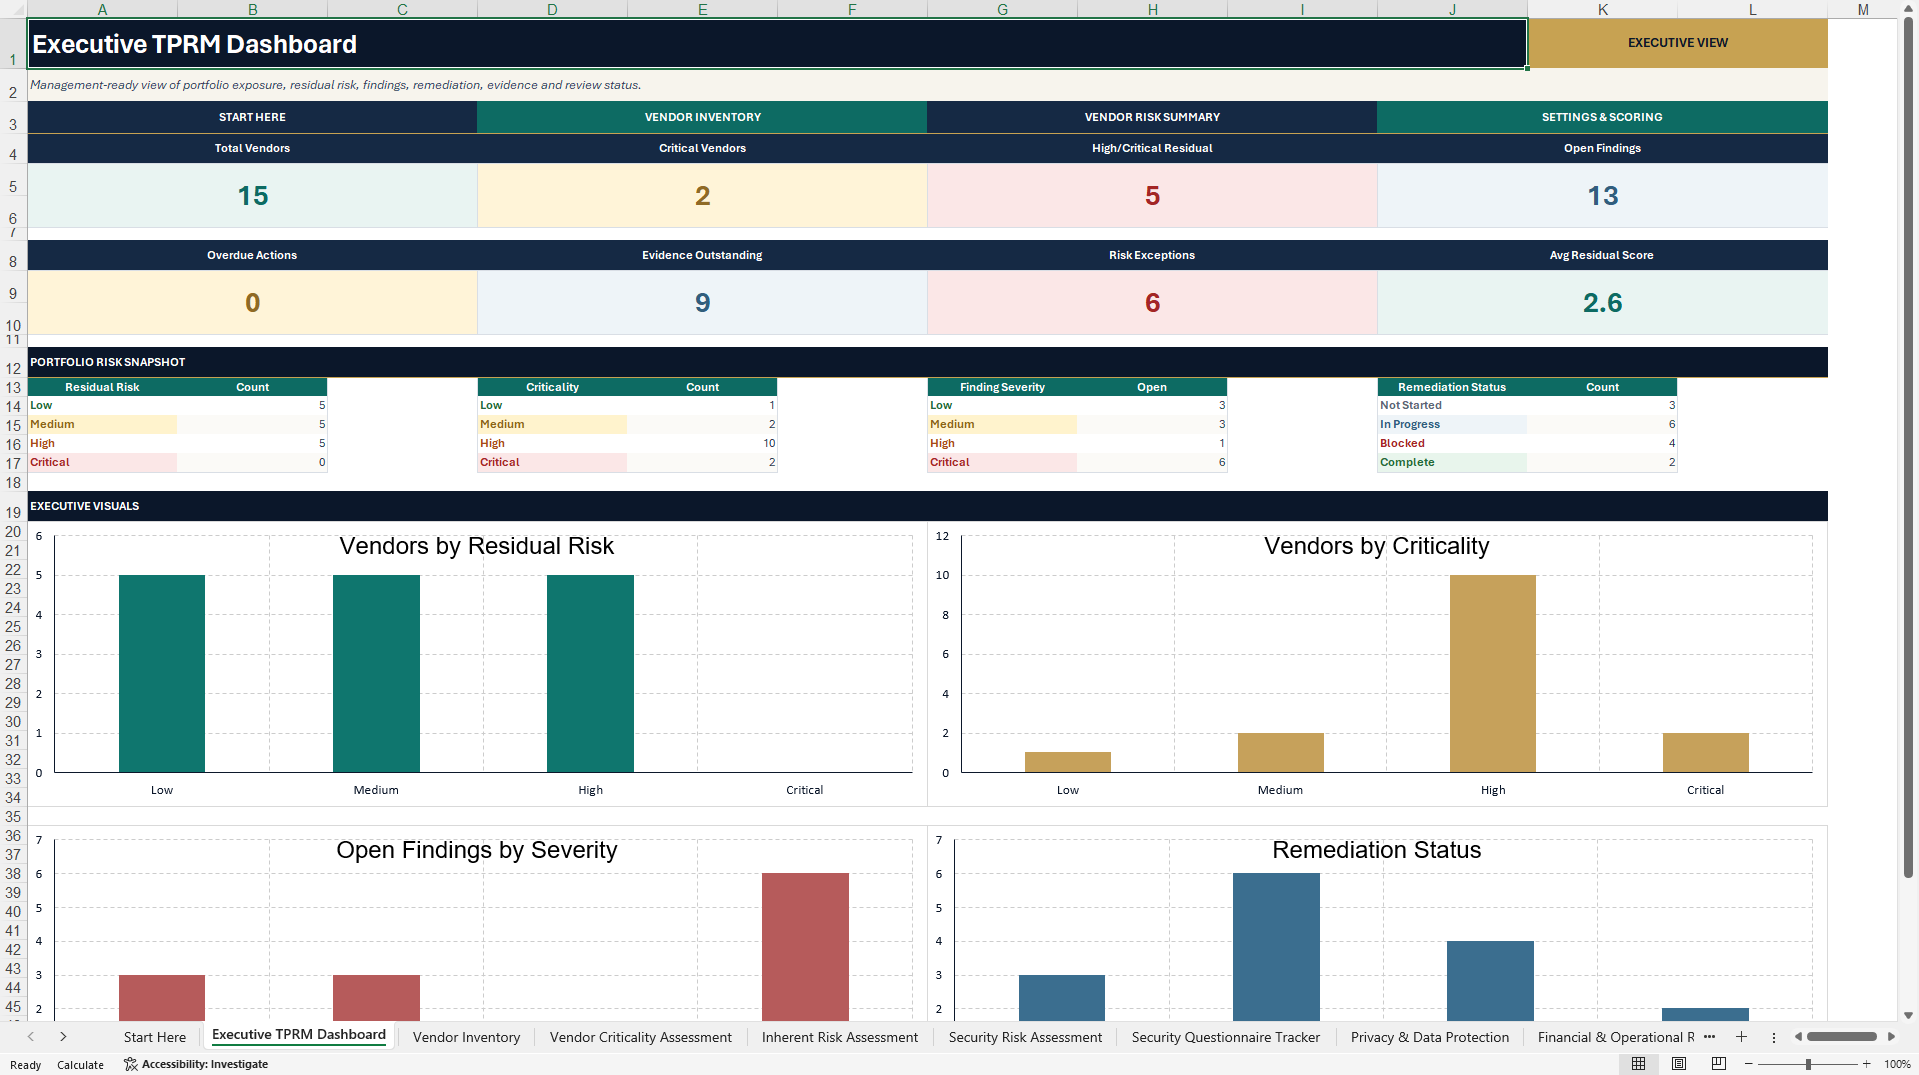1919x1075 pixels.
Task: Click Calculate in status bar
Action: tap(80, 1065)
